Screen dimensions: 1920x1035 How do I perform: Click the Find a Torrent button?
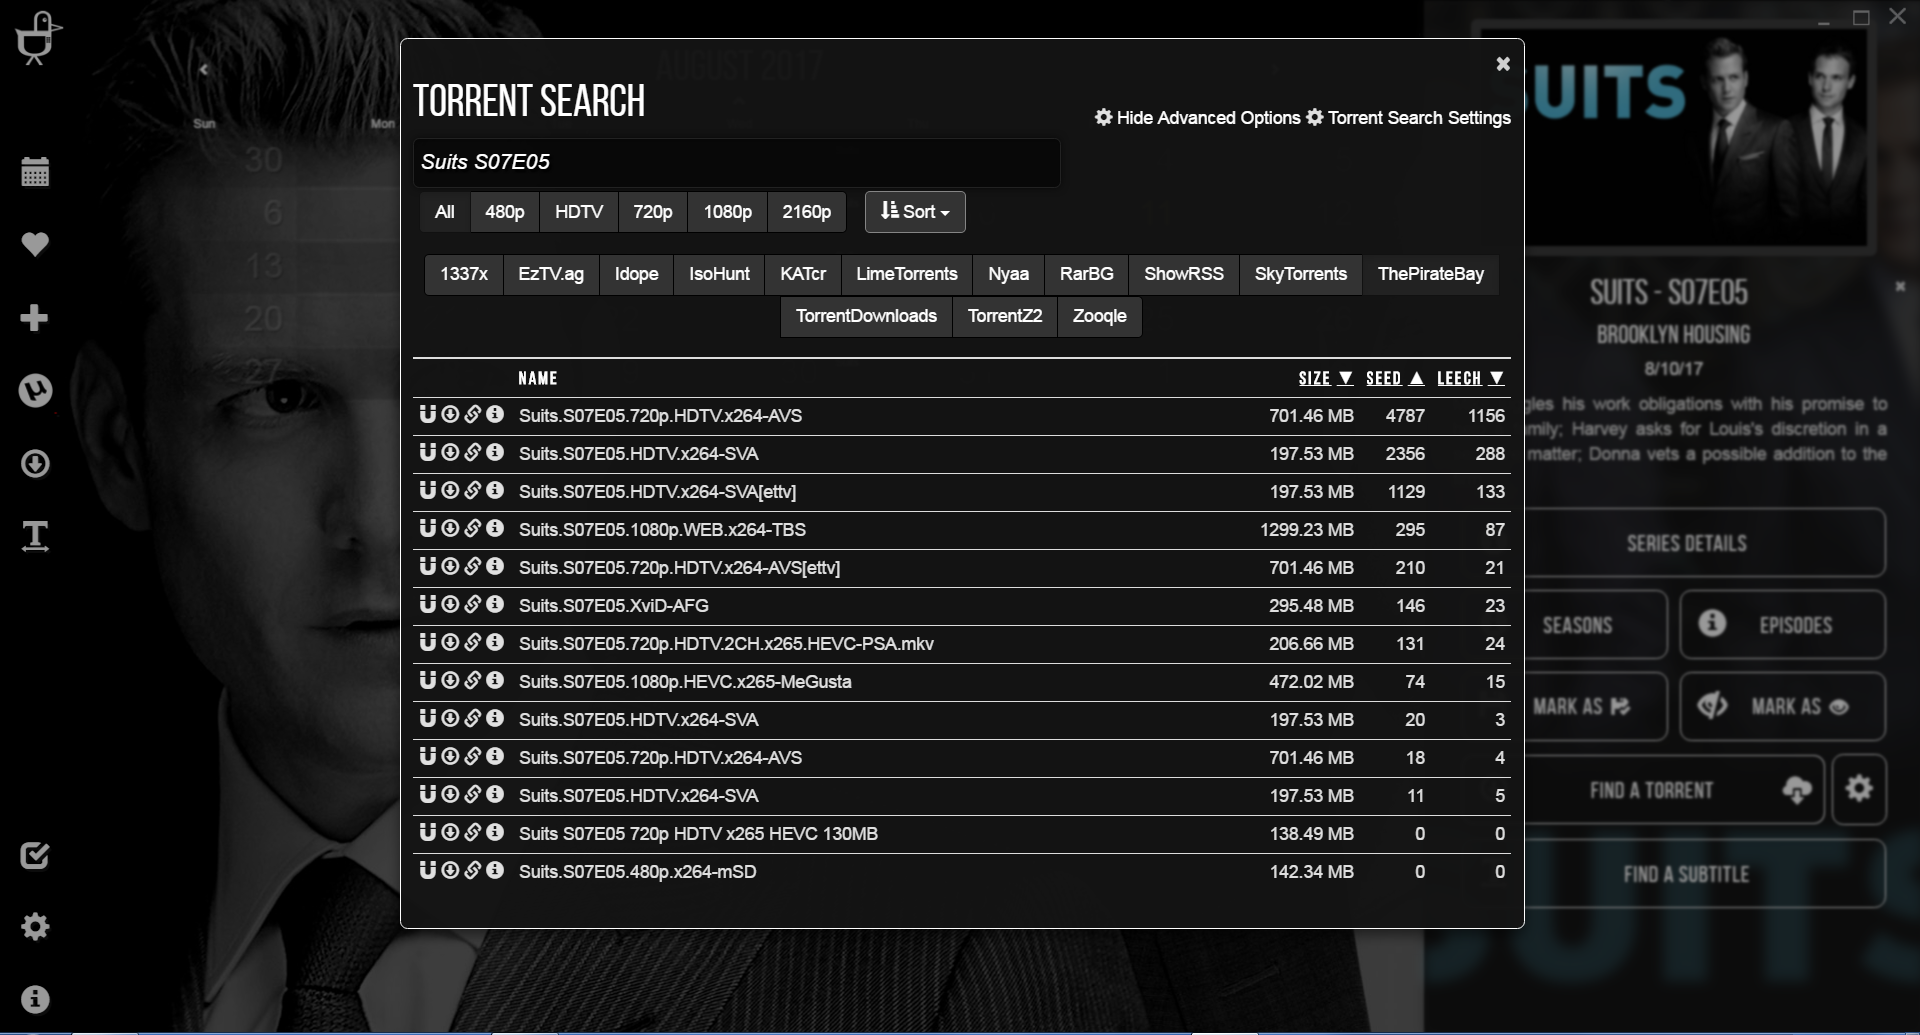(x=1674, y=790)
